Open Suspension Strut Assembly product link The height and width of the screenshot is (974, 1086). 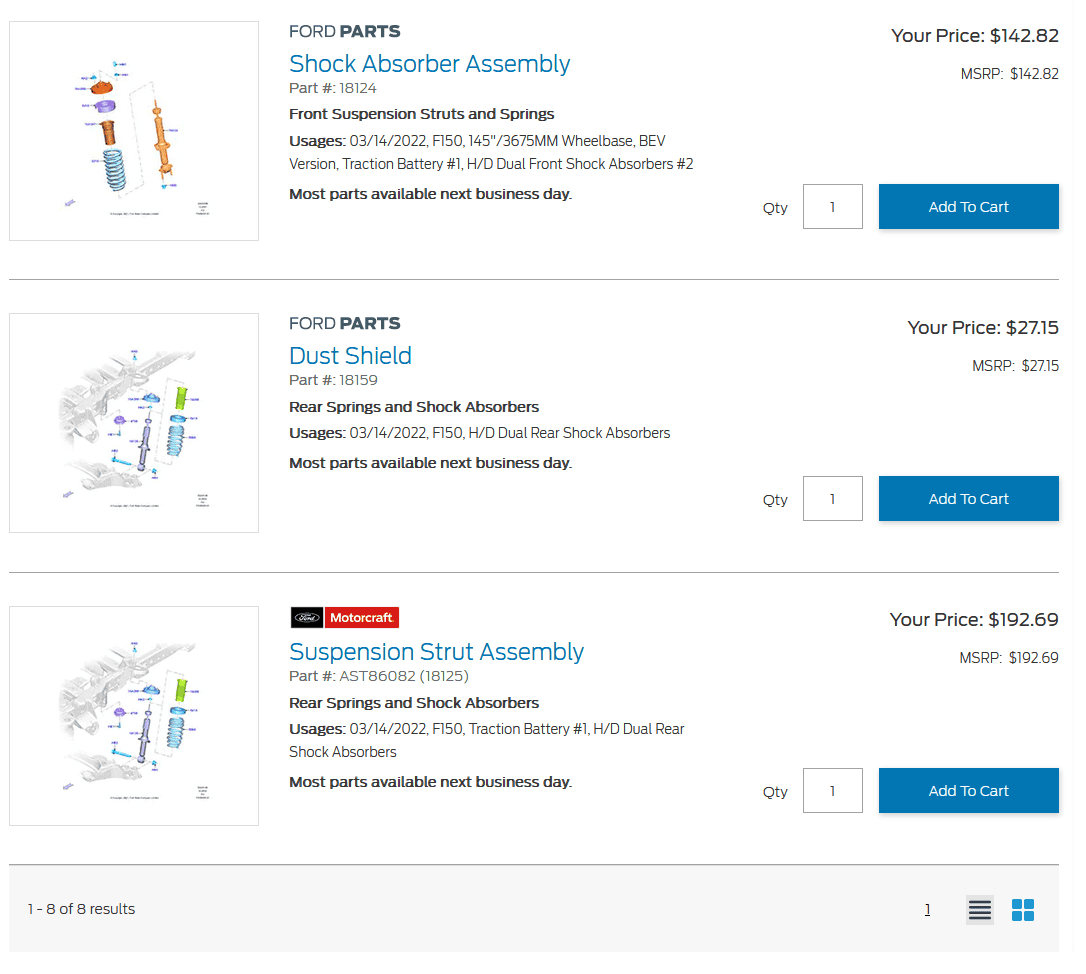pyautogui.click(x=436, y=652)
